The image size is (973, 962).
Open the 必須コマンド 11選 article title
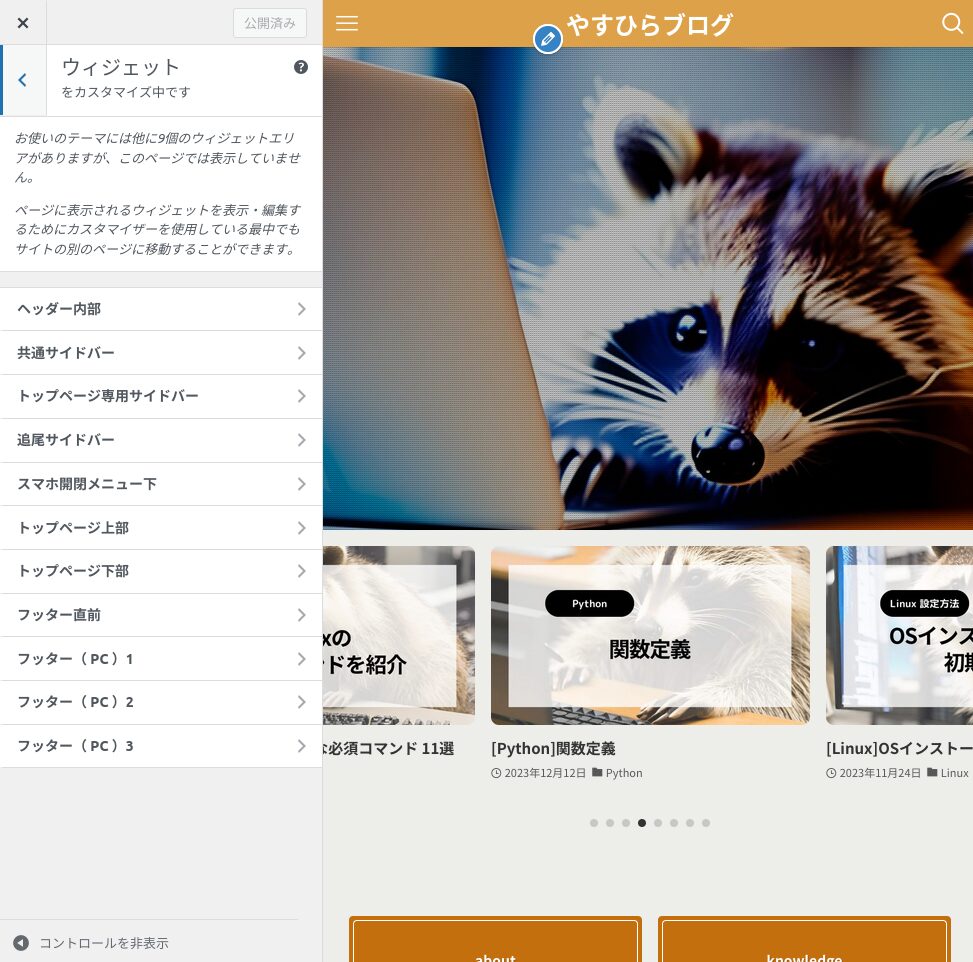[x=389, y=748]
